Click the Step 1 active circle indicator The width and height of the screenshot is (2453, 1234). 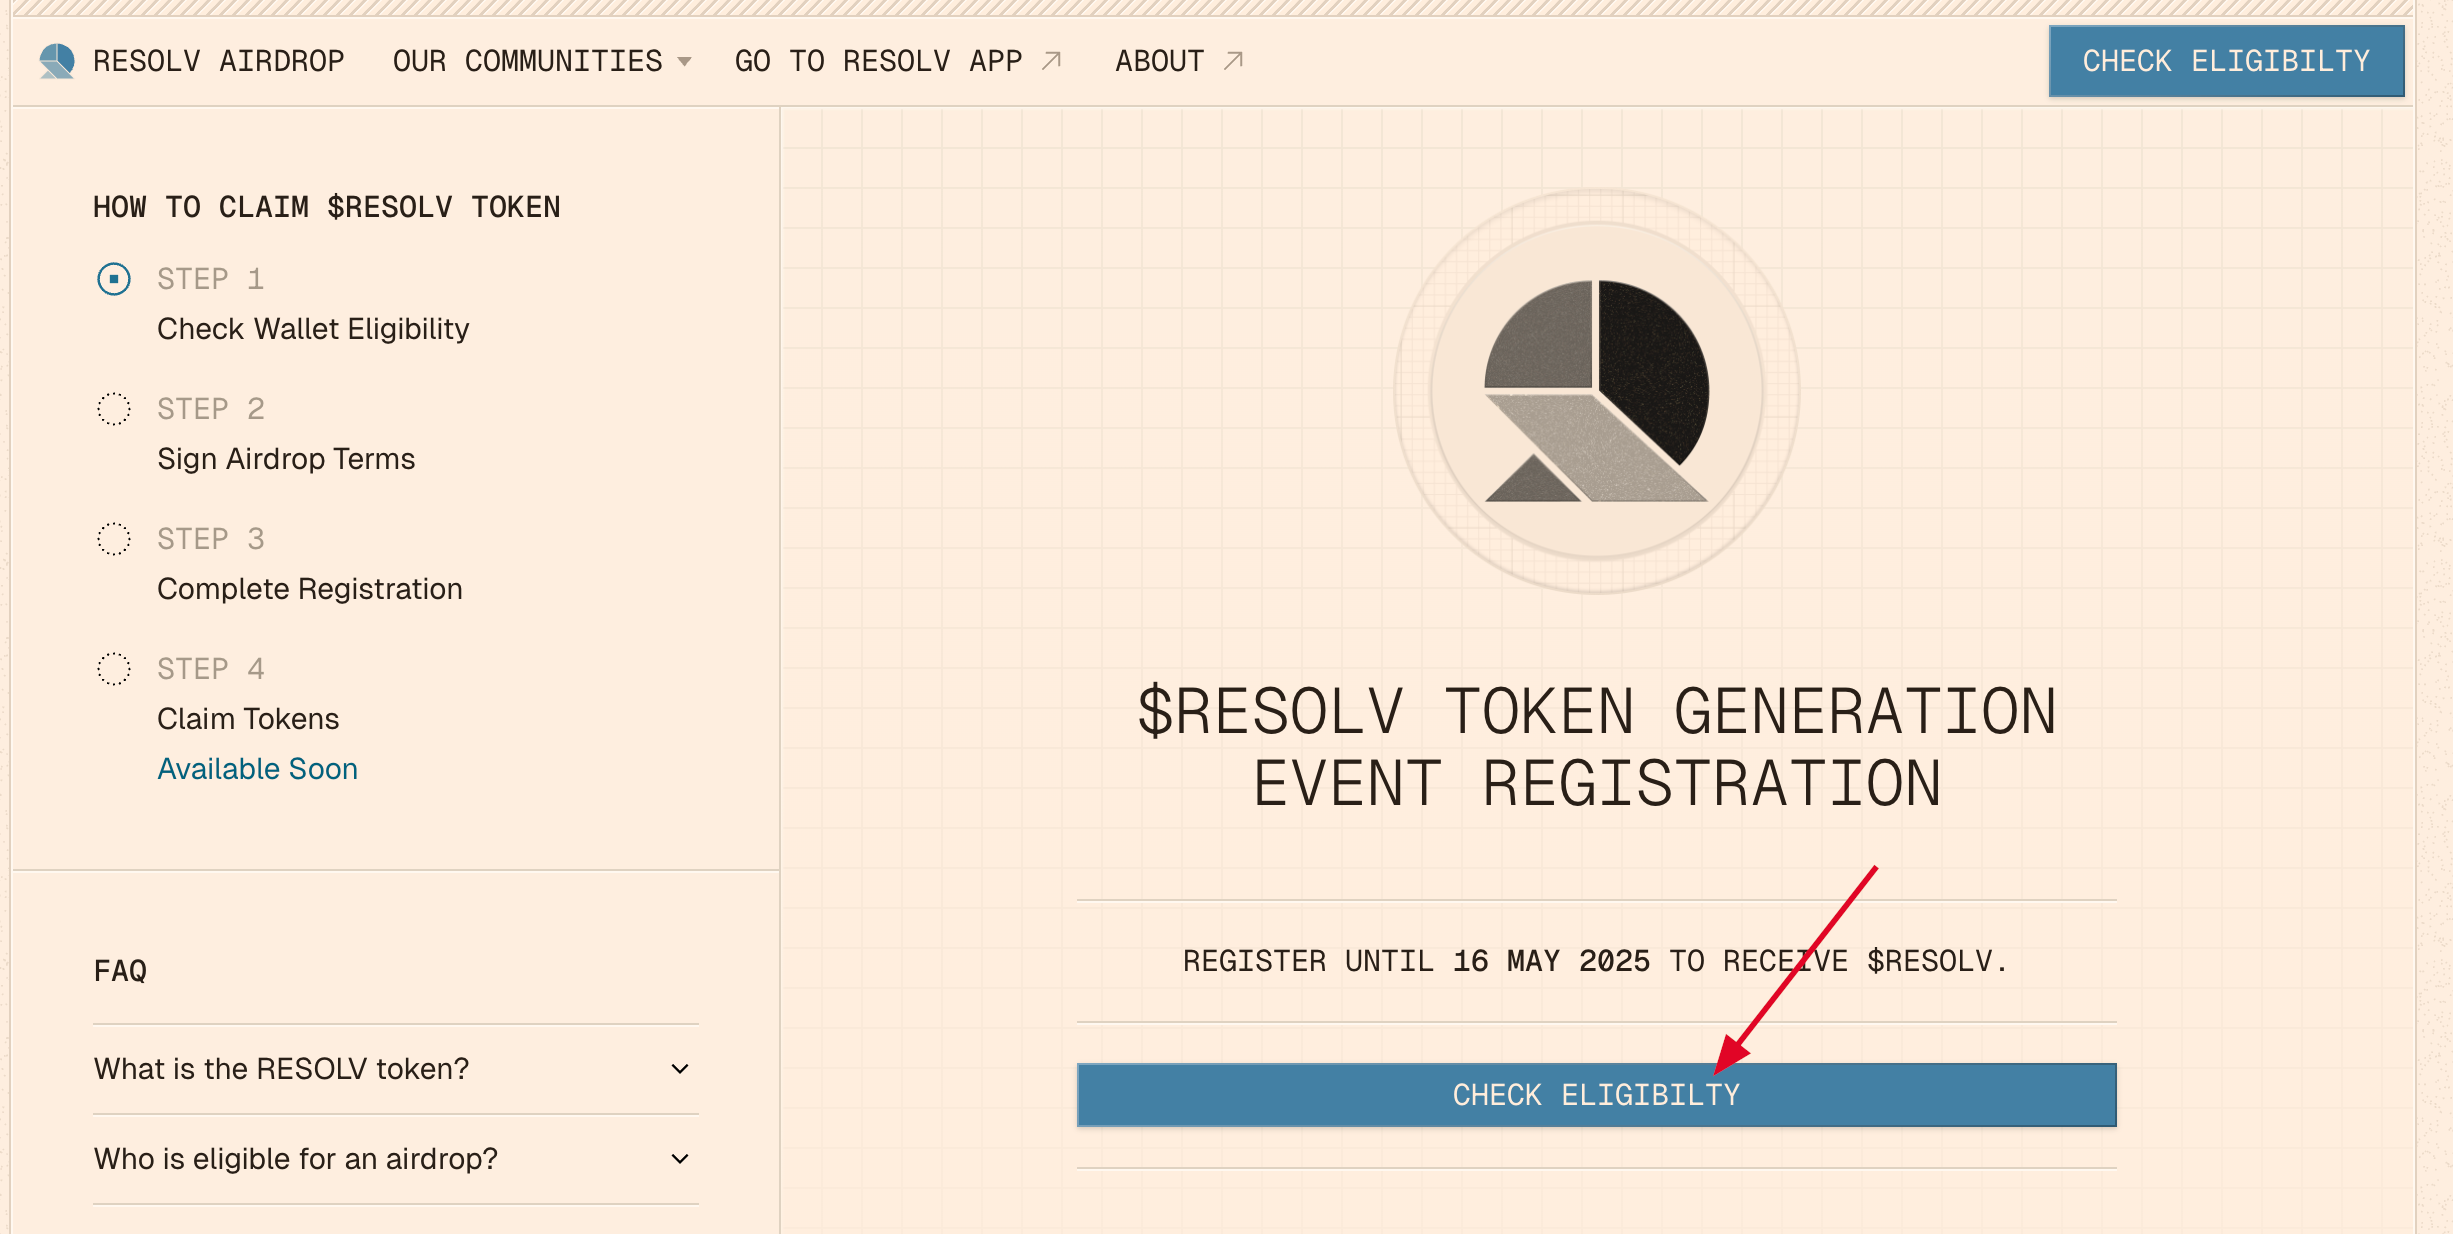(x=114, y=279)
